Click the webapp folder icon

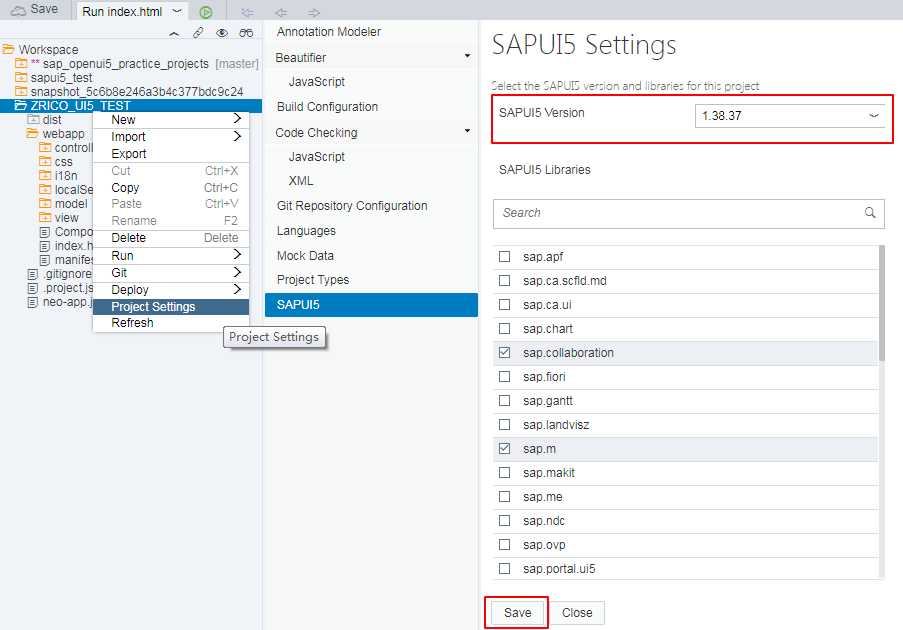pyautogui.click(x=32, y=134)
